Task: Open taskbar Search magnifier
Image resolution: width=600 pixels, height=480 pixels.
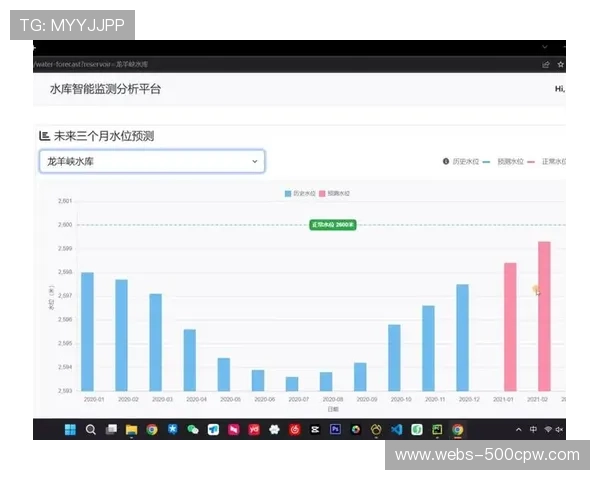Action: point(91,429)
